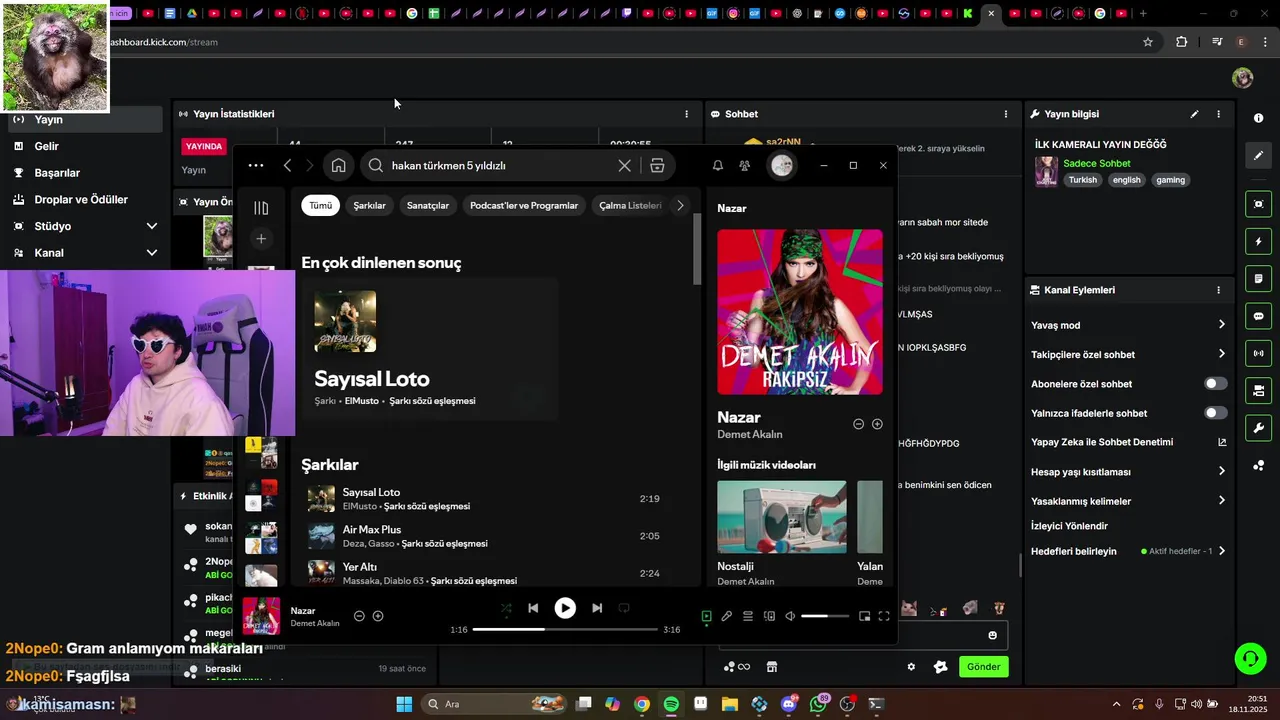Image resolution: width=1280 pixels, height=720 pixels.
Task: Click wrench icon in Kick right sidebar
Action: (x=1258, y=428)
